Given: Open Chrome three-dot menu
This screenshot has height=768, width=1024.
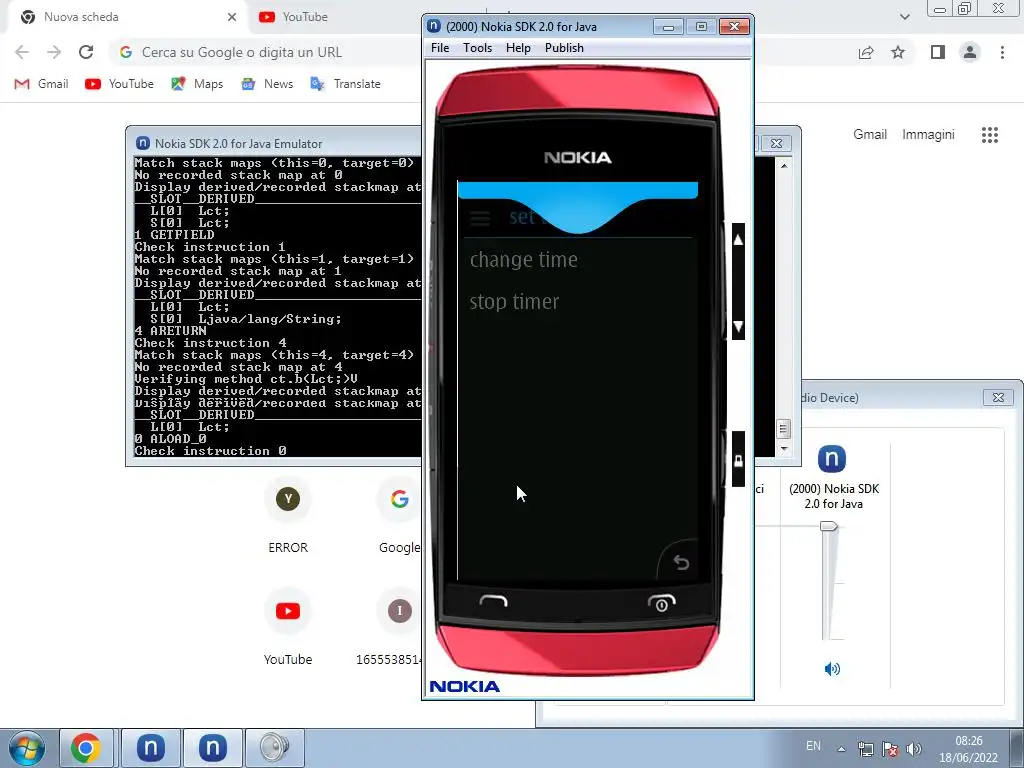Looking at the screenshot, I should 1002,52.
